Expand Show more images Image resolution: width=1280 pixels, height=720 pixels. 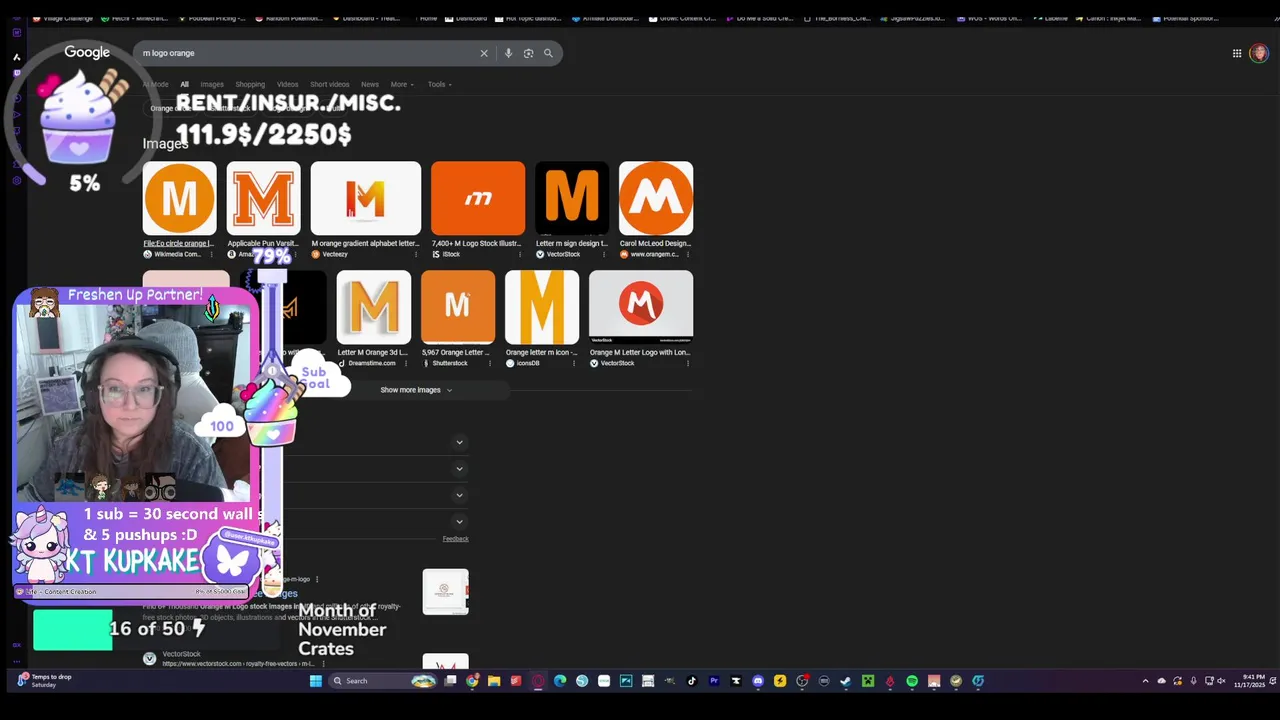pyautogui.click(x=416, y=390)
